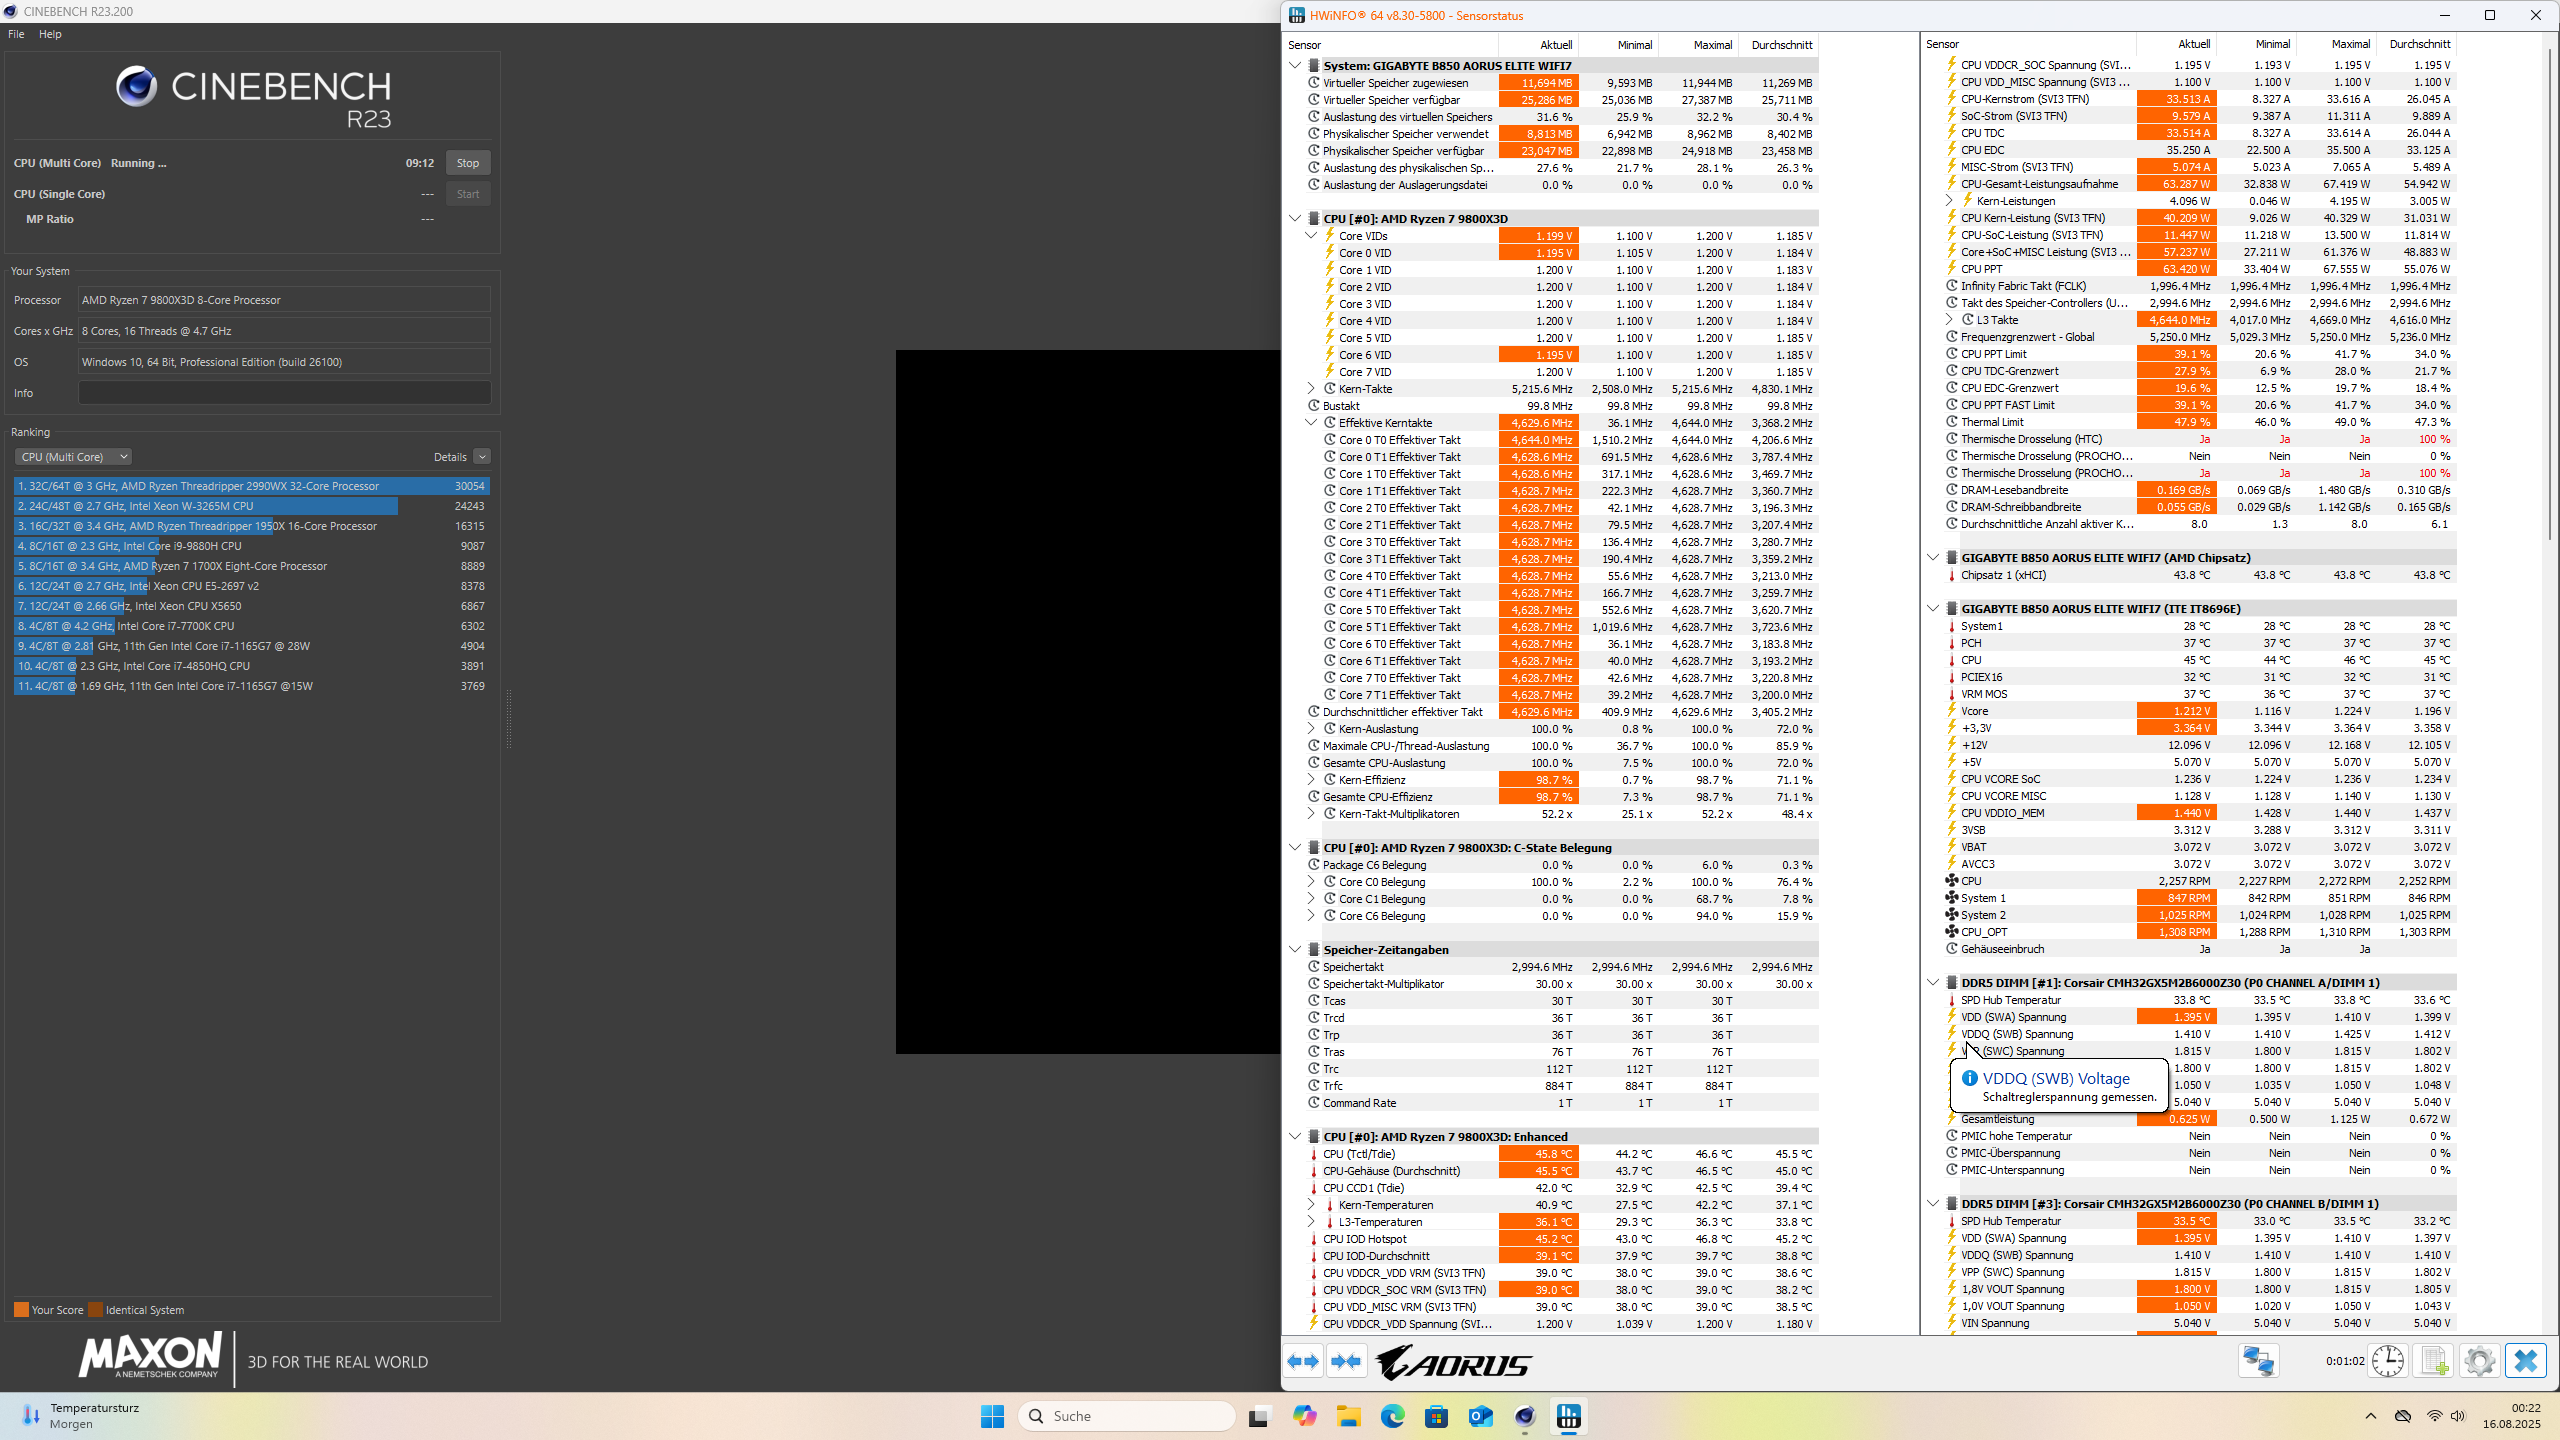Click the blue X close sensors icon
The width and height of the screenshot is (2560, 1440).
2526,1361
